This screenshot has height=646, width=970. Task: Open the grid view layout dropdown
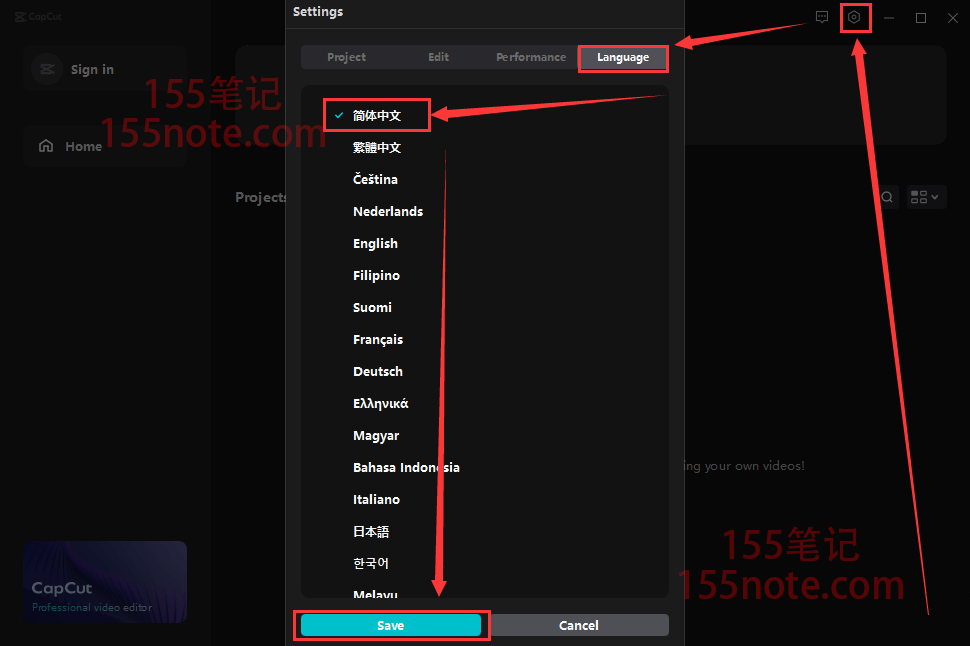coord(926,197)
